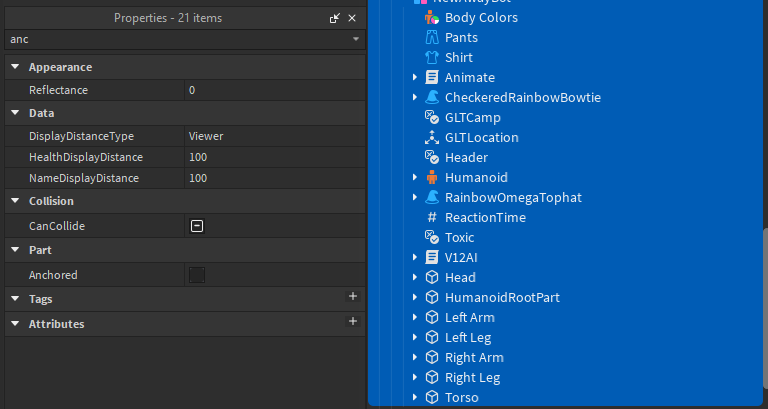
Task: Toggle the Anchored checkbox
Action: tap(197, 275)
